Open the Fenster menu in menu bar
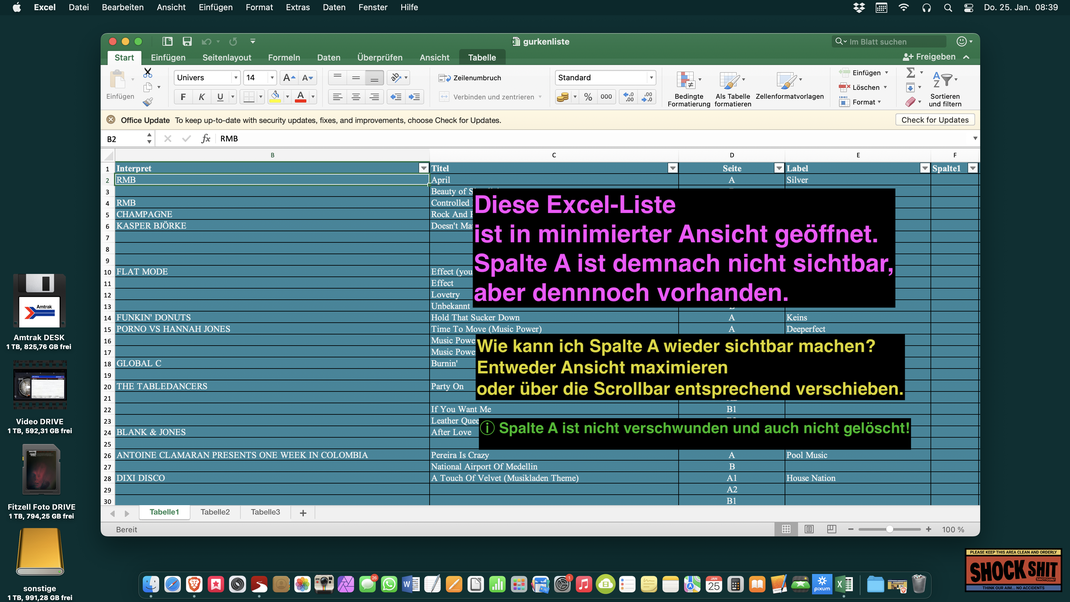1070x602 pixels. tap(373, 8)
